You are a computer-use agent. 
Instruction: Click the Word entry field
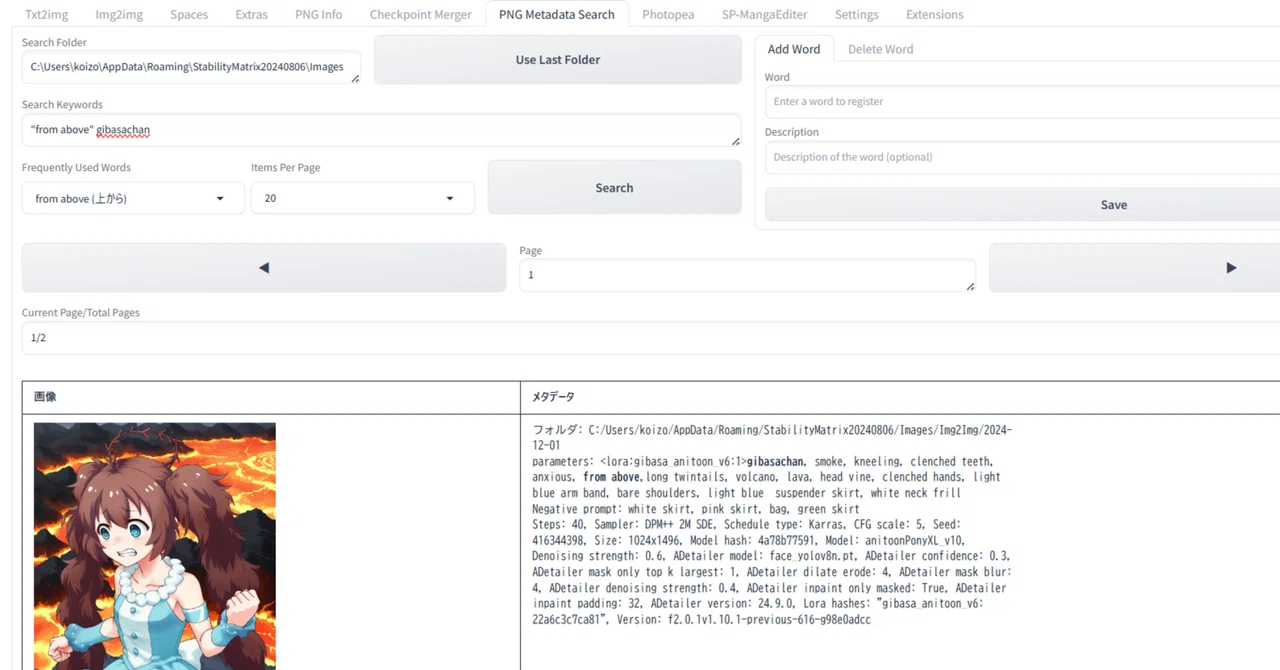pos(1022,101)
